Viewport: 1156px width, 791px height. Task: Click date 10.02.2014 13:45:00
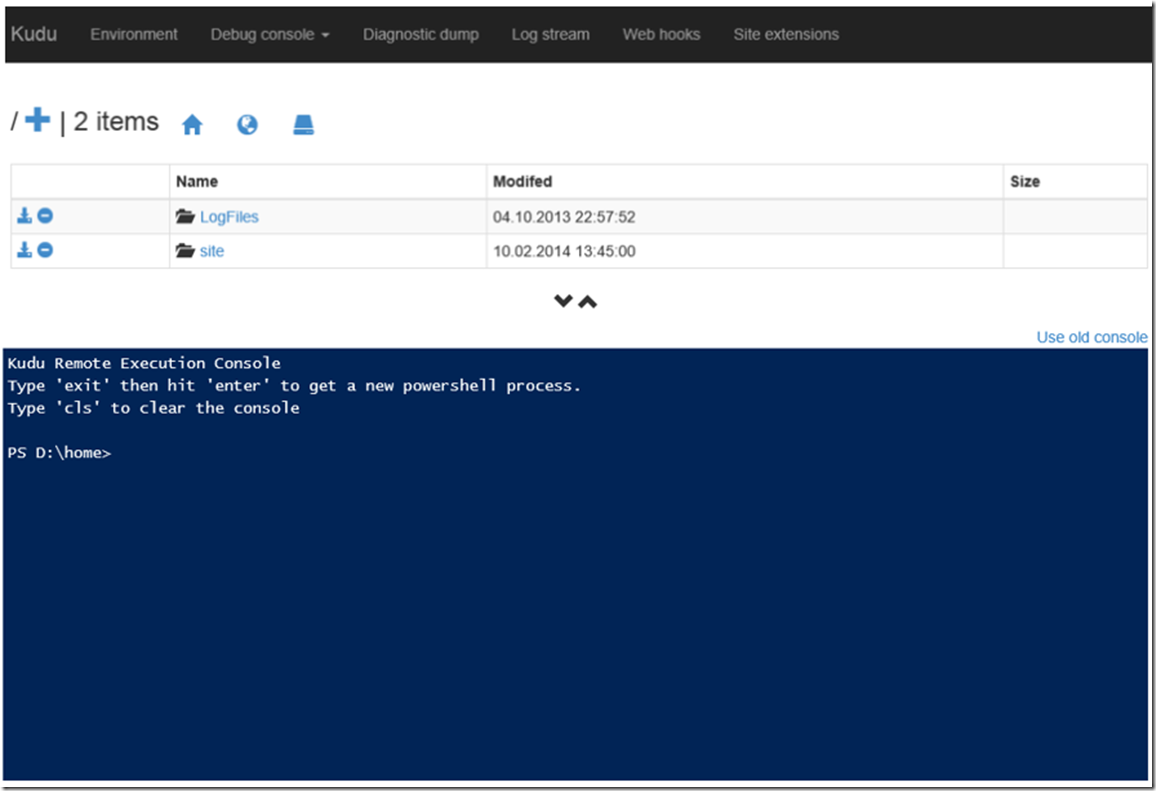[x=564, y=251]
